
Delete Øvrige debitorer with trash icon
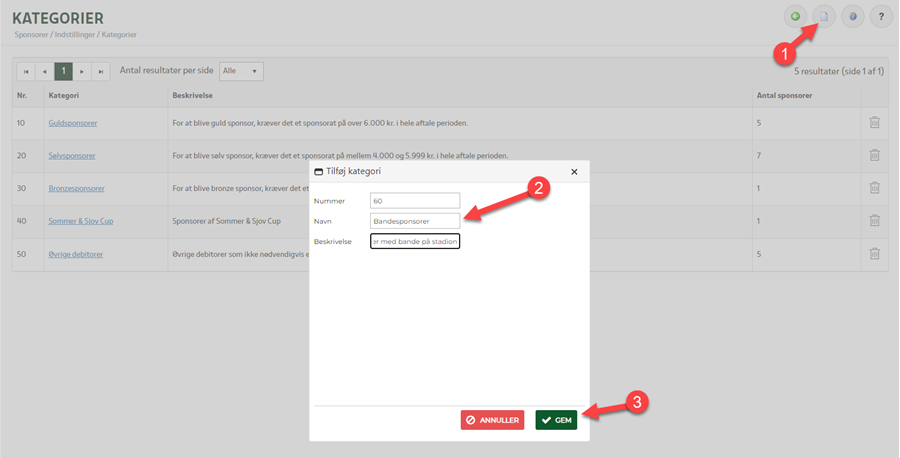click(x=874, y=254)
